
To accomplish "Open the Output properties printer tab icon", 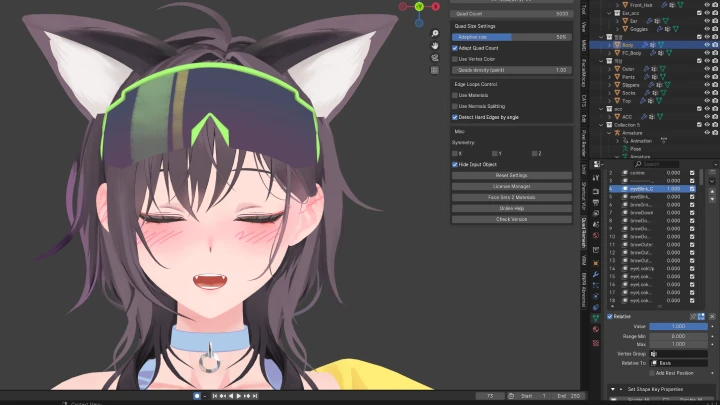I will pos(596,202).
